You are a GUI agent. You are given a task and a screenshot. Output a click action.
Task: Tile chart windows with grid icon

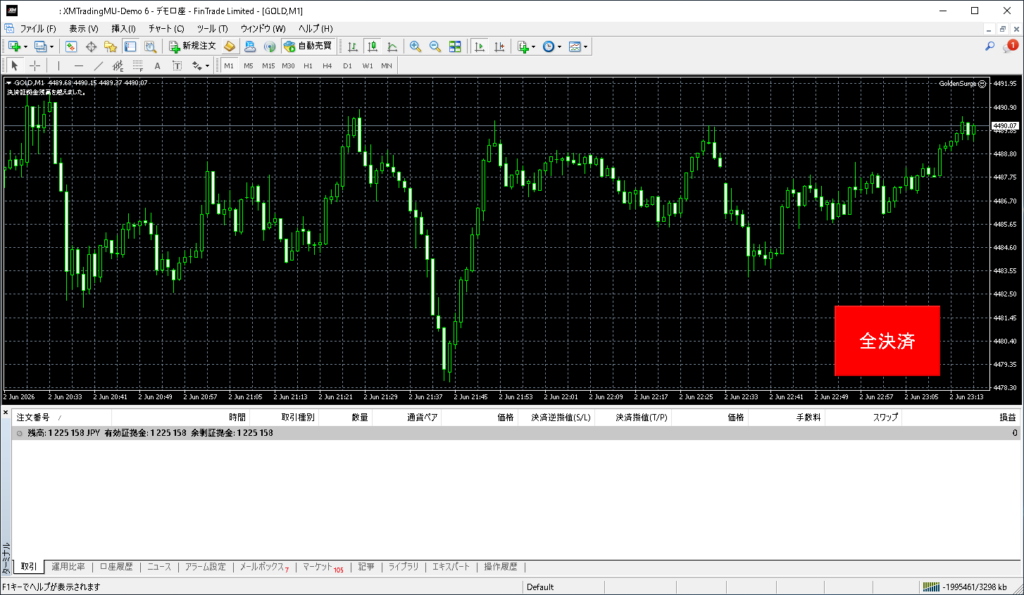[x=455, y=46]
